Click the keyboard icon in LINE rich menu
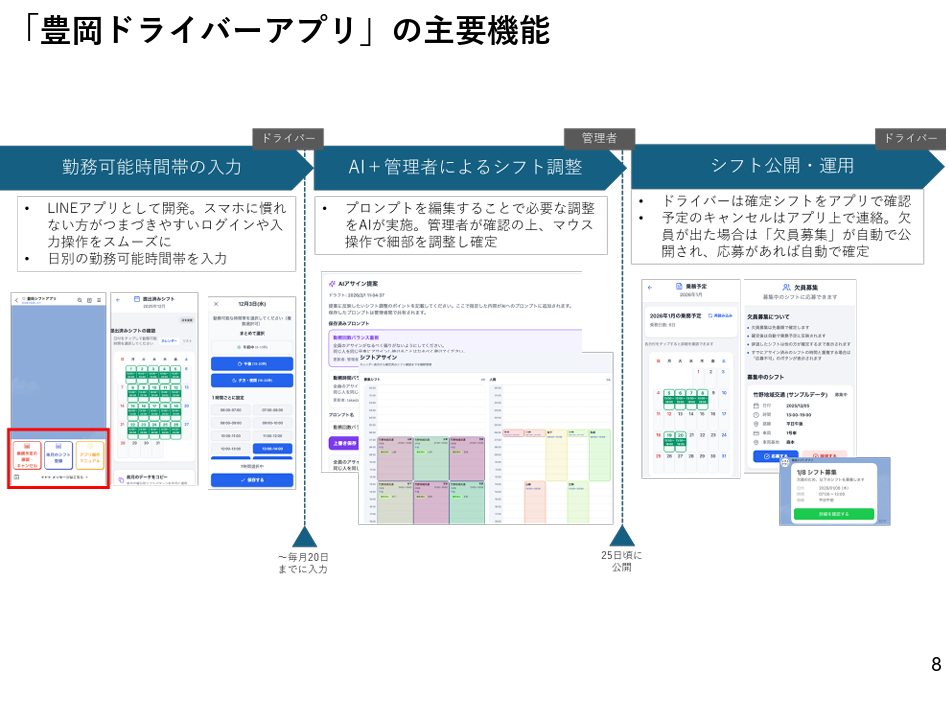The height and width of the screenshot is (704, 949). 16,478
